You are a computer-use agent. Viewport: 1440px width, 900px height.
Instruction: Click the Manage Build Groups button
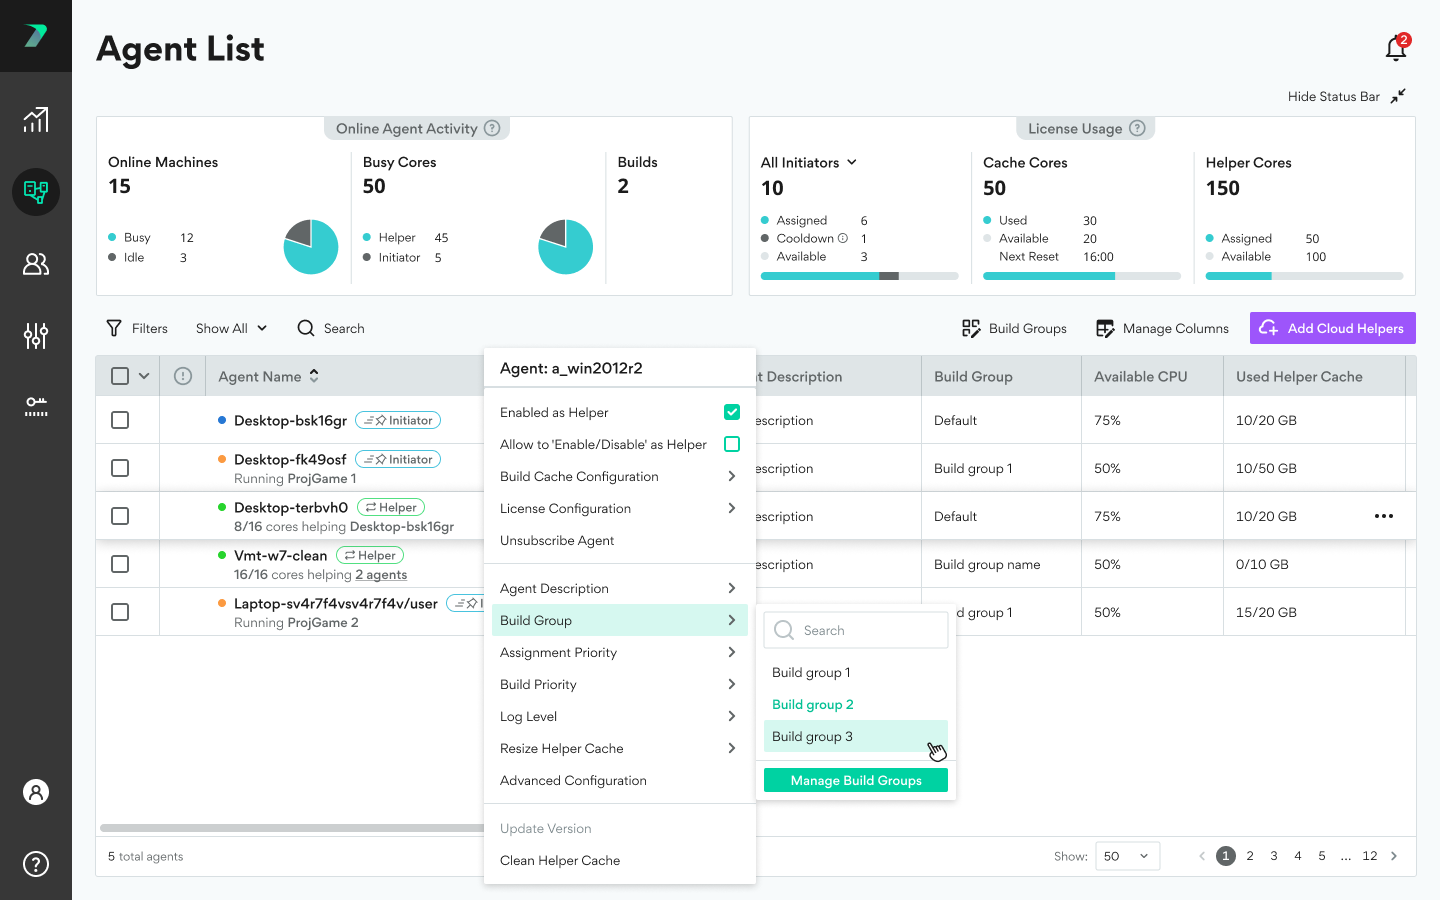856,780
